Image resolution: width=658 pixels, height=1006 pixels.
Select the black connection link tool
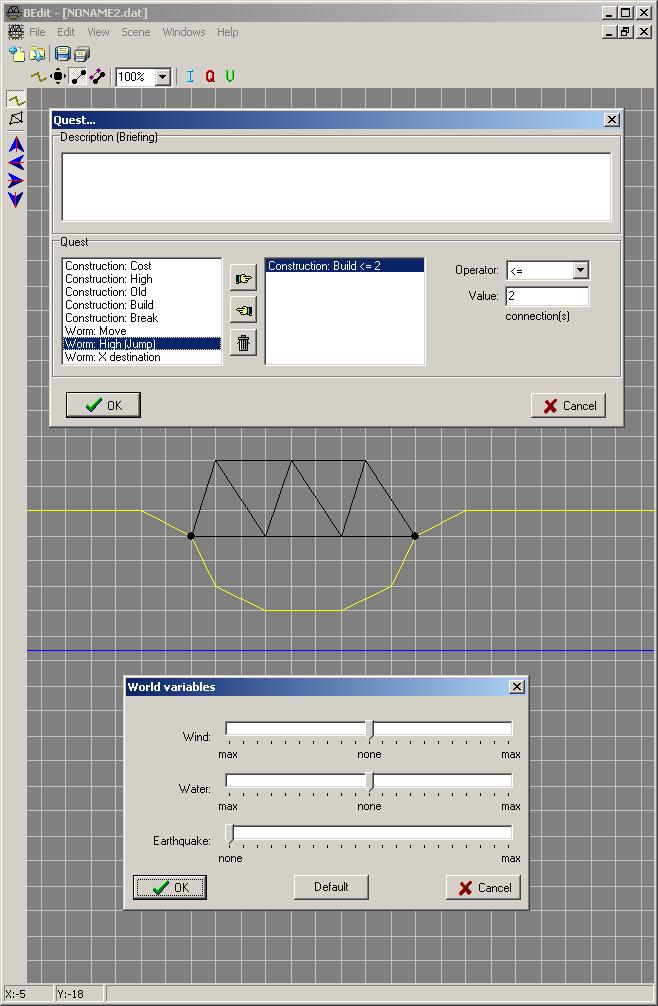78,77
